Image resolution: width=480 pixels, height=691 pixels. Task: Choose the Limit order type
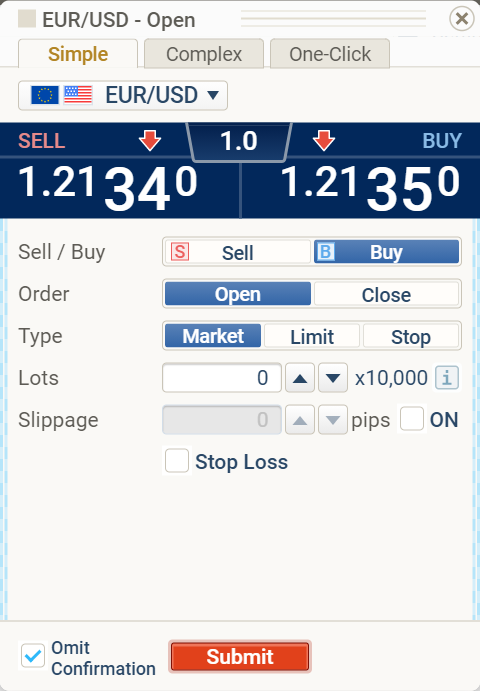tap(312, 337)
